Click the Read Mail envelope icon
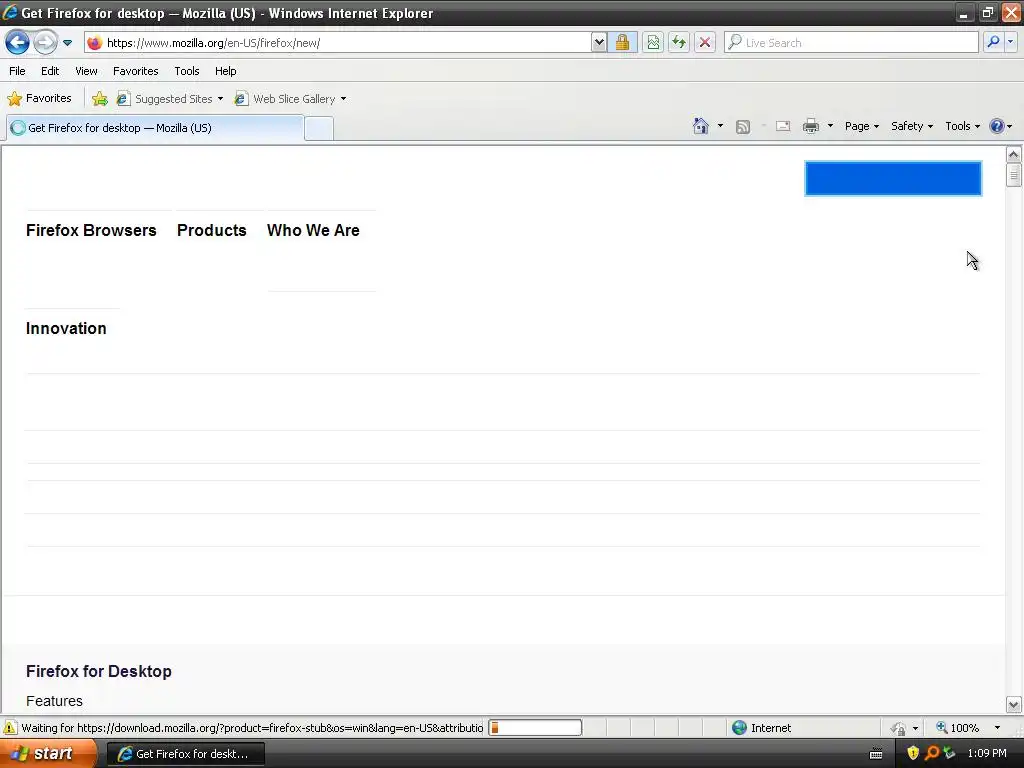The width and height of the screenshot is (1024, 768). pyautogui.click(x=783, y=126)
